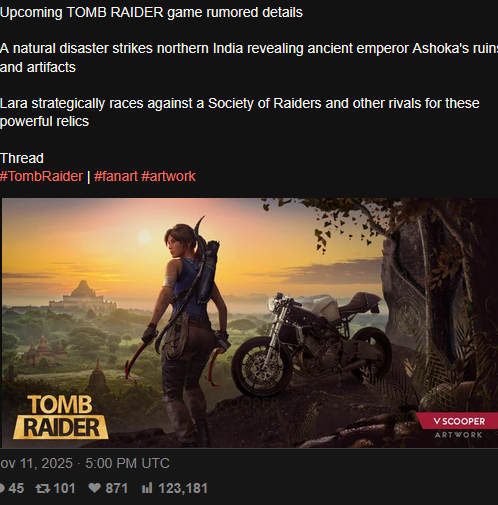Click the paragraph mentioning emperor Ashoka's ruins
This screenshot has width=498, height=505.
249,58
